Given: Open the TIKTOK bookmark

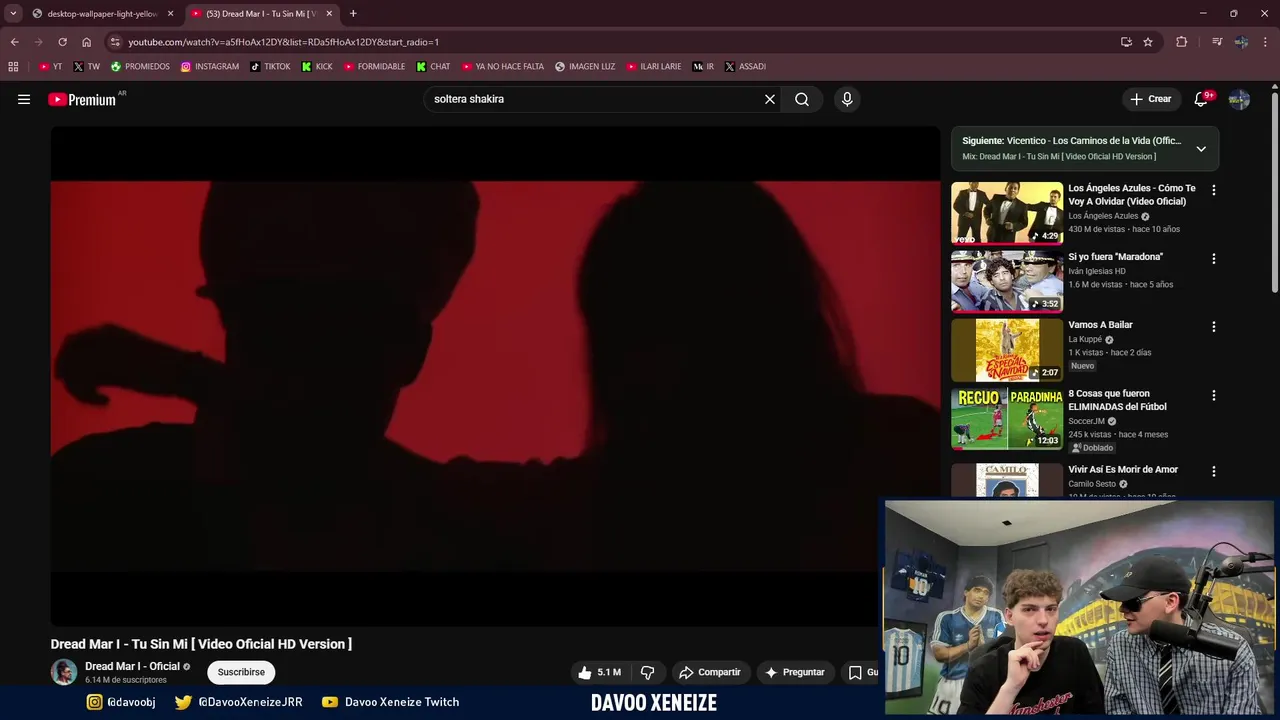Looking at the screenshot, I should pyautogui.click(x=270, y=67).
